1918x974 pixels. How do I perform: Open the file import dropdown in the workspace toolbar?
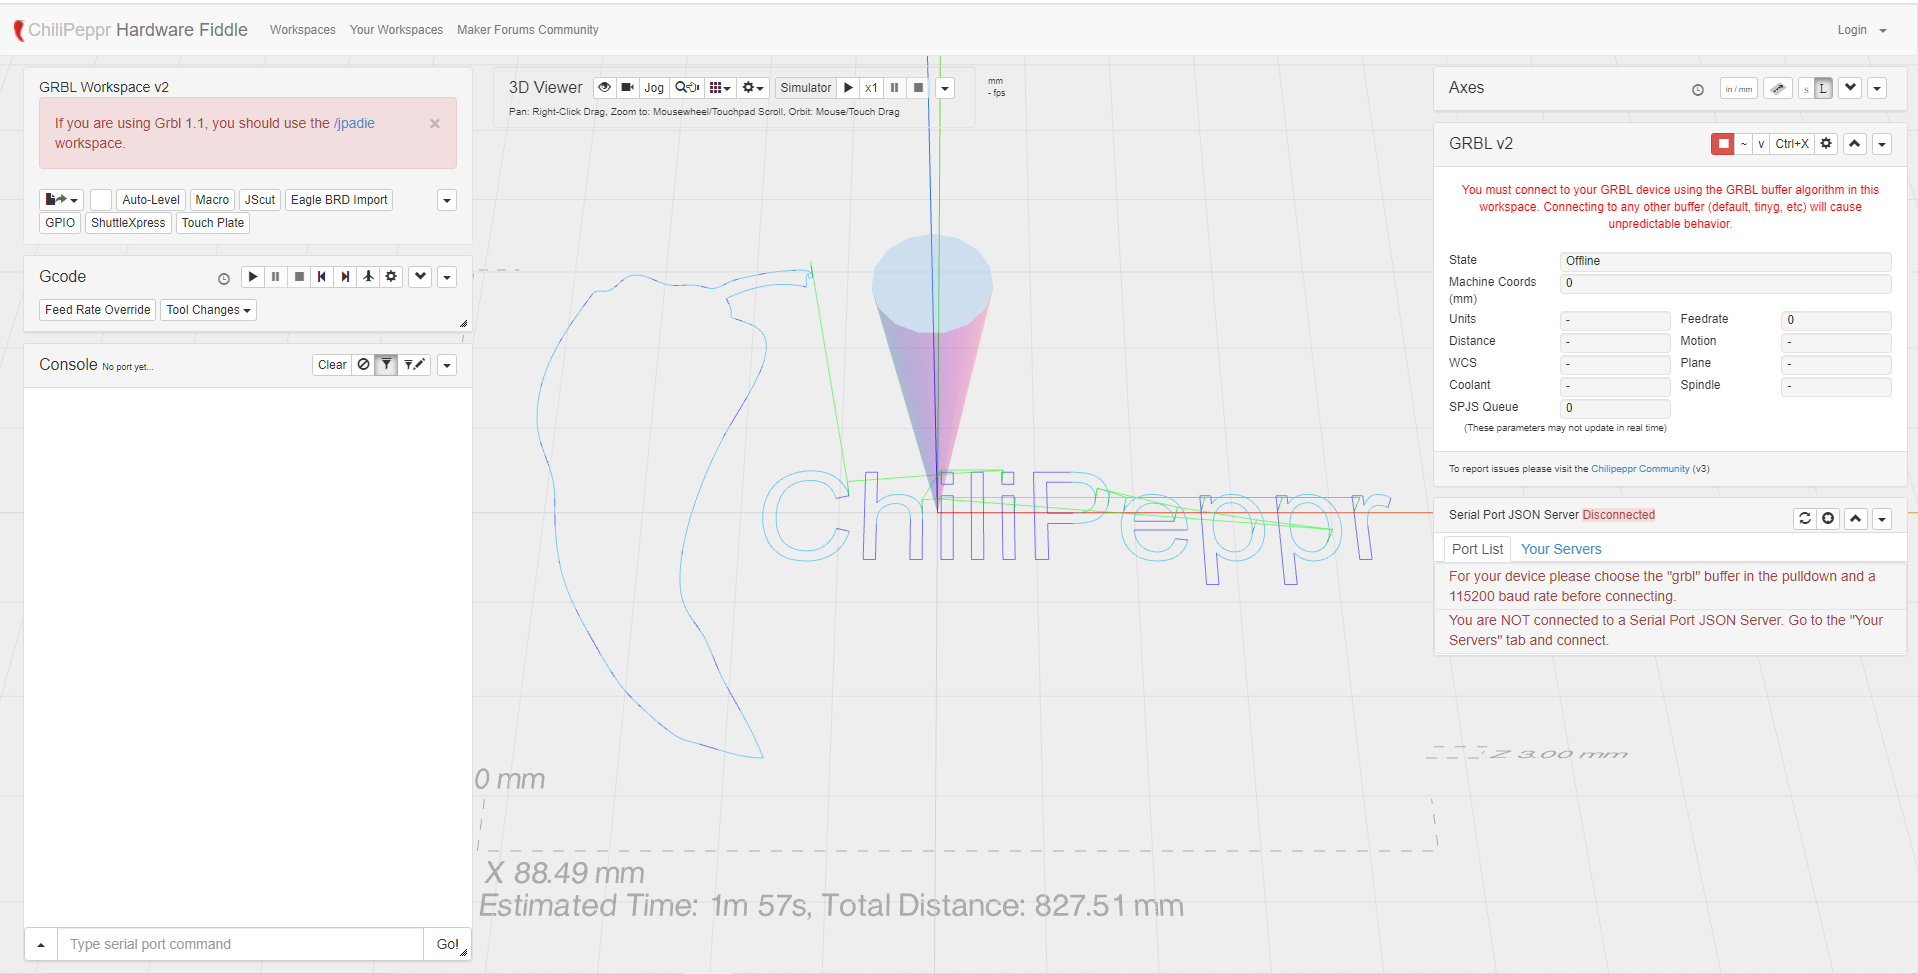click(x=61, y=200)
